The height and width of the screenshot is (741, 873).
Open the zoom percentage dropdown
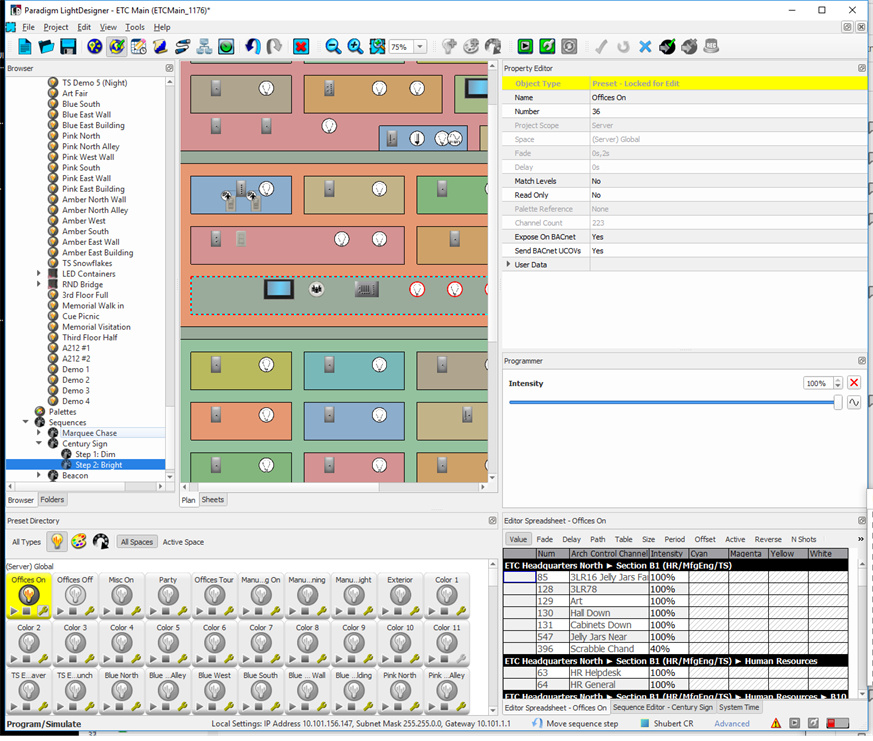(x=420, y=47)
